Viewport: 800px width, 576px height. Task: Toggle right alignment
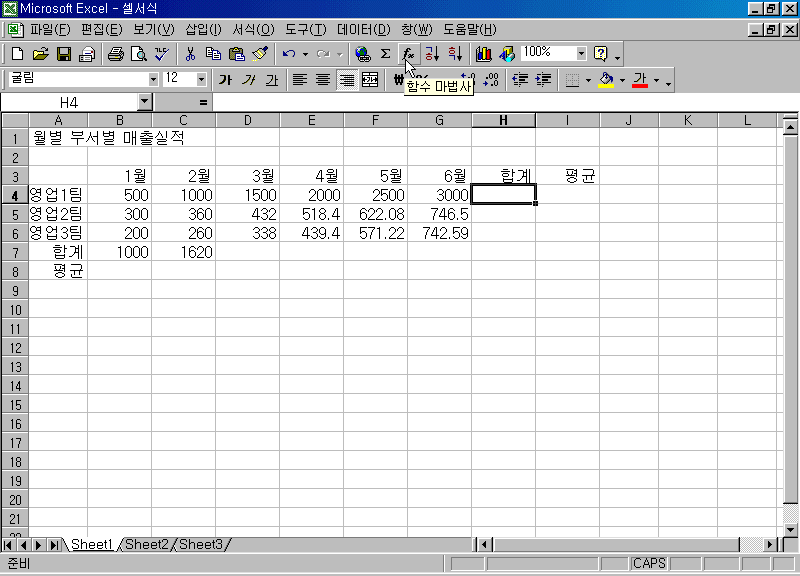(x=346, y=80)
